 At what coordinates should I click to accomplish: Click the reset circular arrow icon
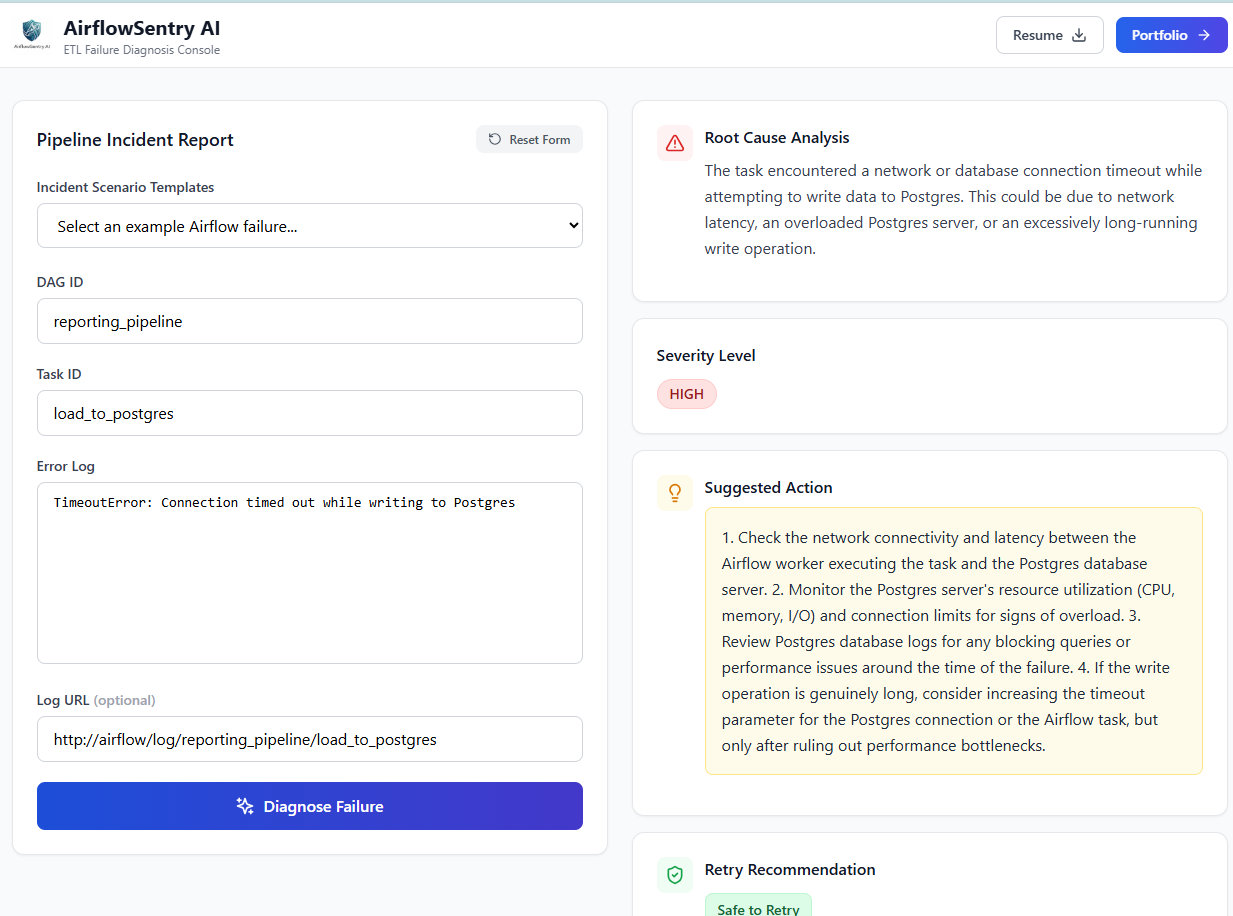coord(495,139)
